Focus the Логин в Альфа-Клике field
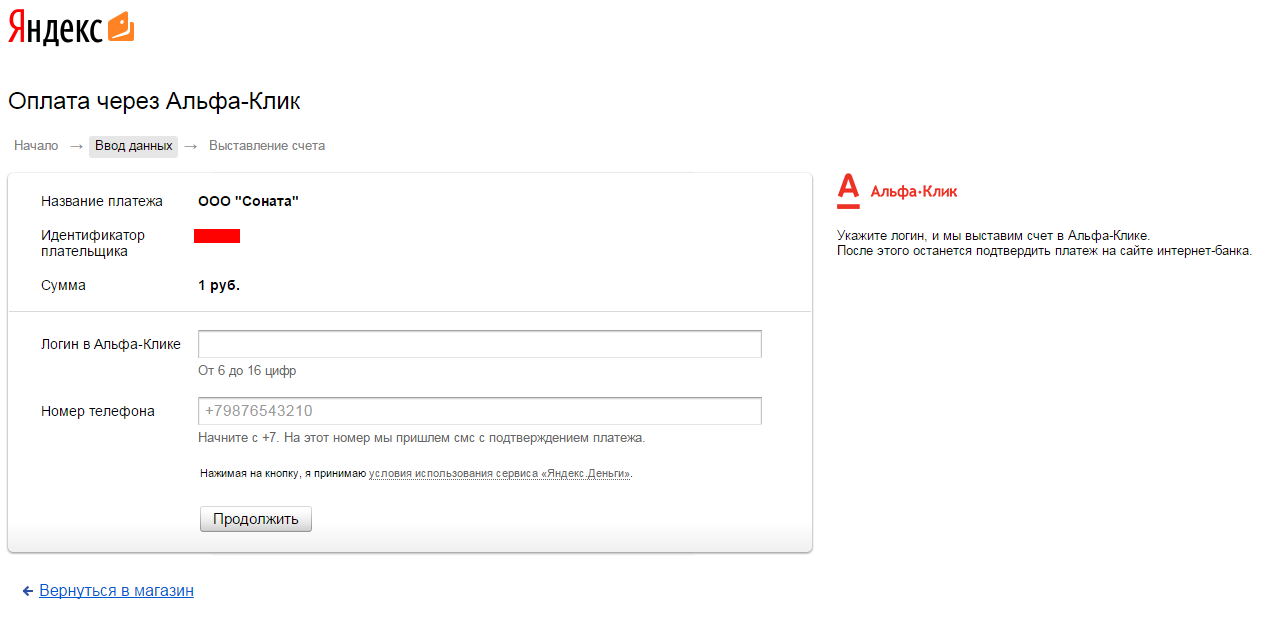 coord(480,344)
